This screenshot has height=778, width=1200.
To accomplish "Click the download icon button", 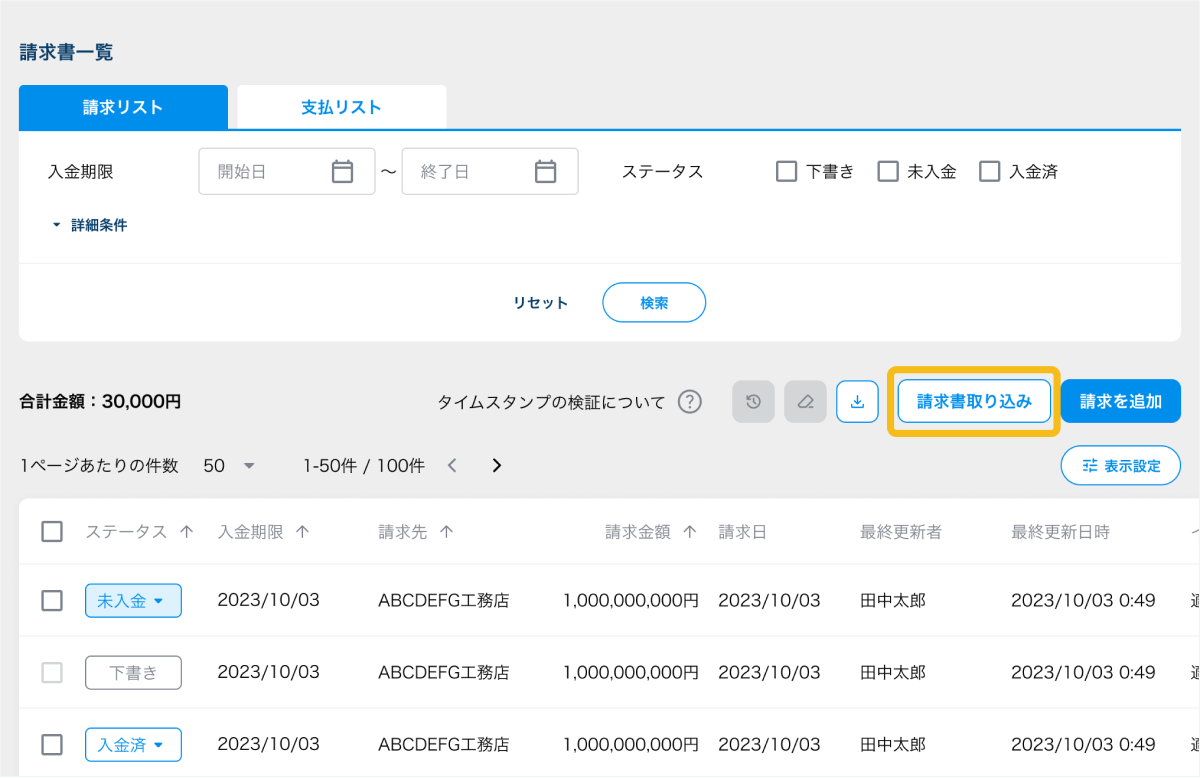I will tap(857, 402).
